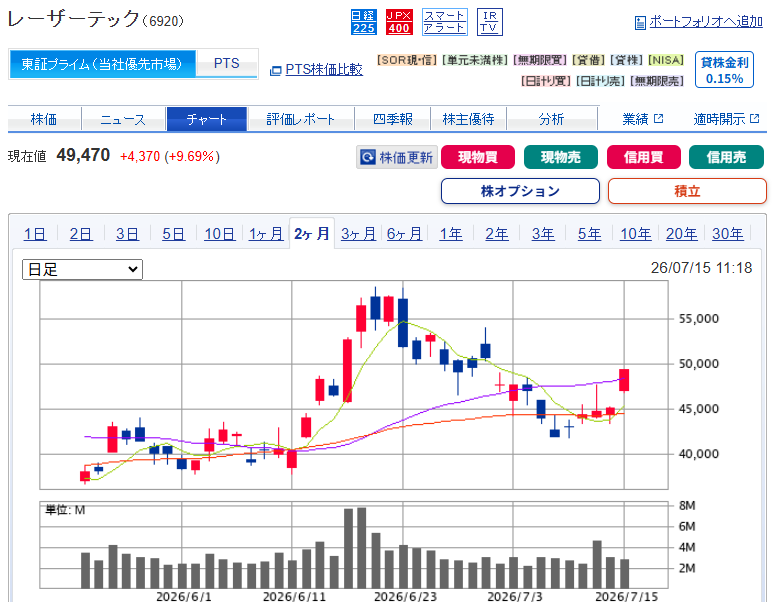The height and width of the screenshot is (602, 772).
Task: Open the 分析 tab
Action: click(551, 119)
